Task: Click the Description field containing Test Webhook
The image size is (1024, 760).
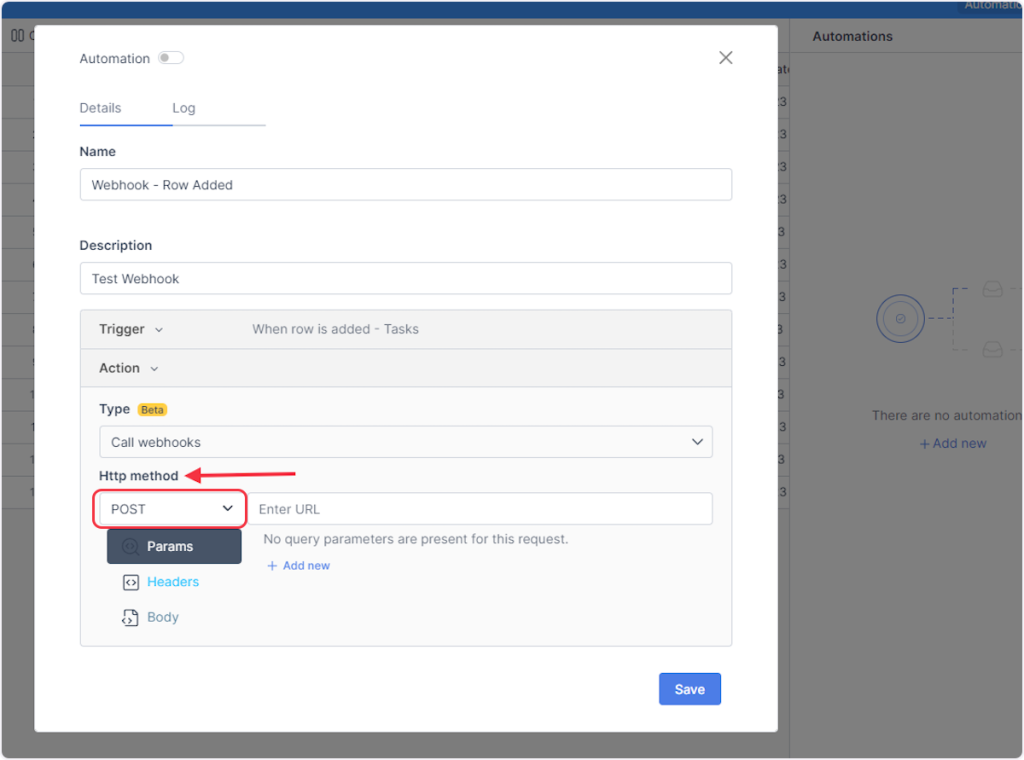Action: pos(405,279)
